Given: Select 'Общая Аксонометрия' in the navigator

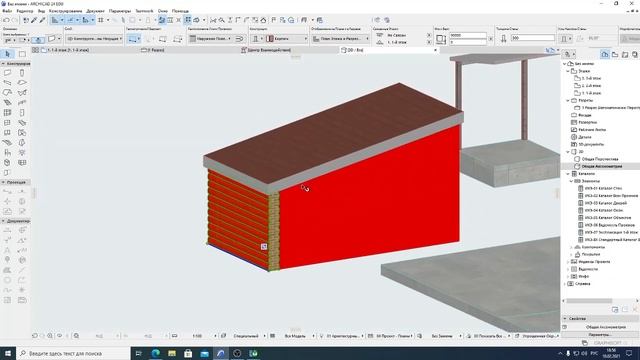Looking at the screenshot, I should [x=602, y=167].
